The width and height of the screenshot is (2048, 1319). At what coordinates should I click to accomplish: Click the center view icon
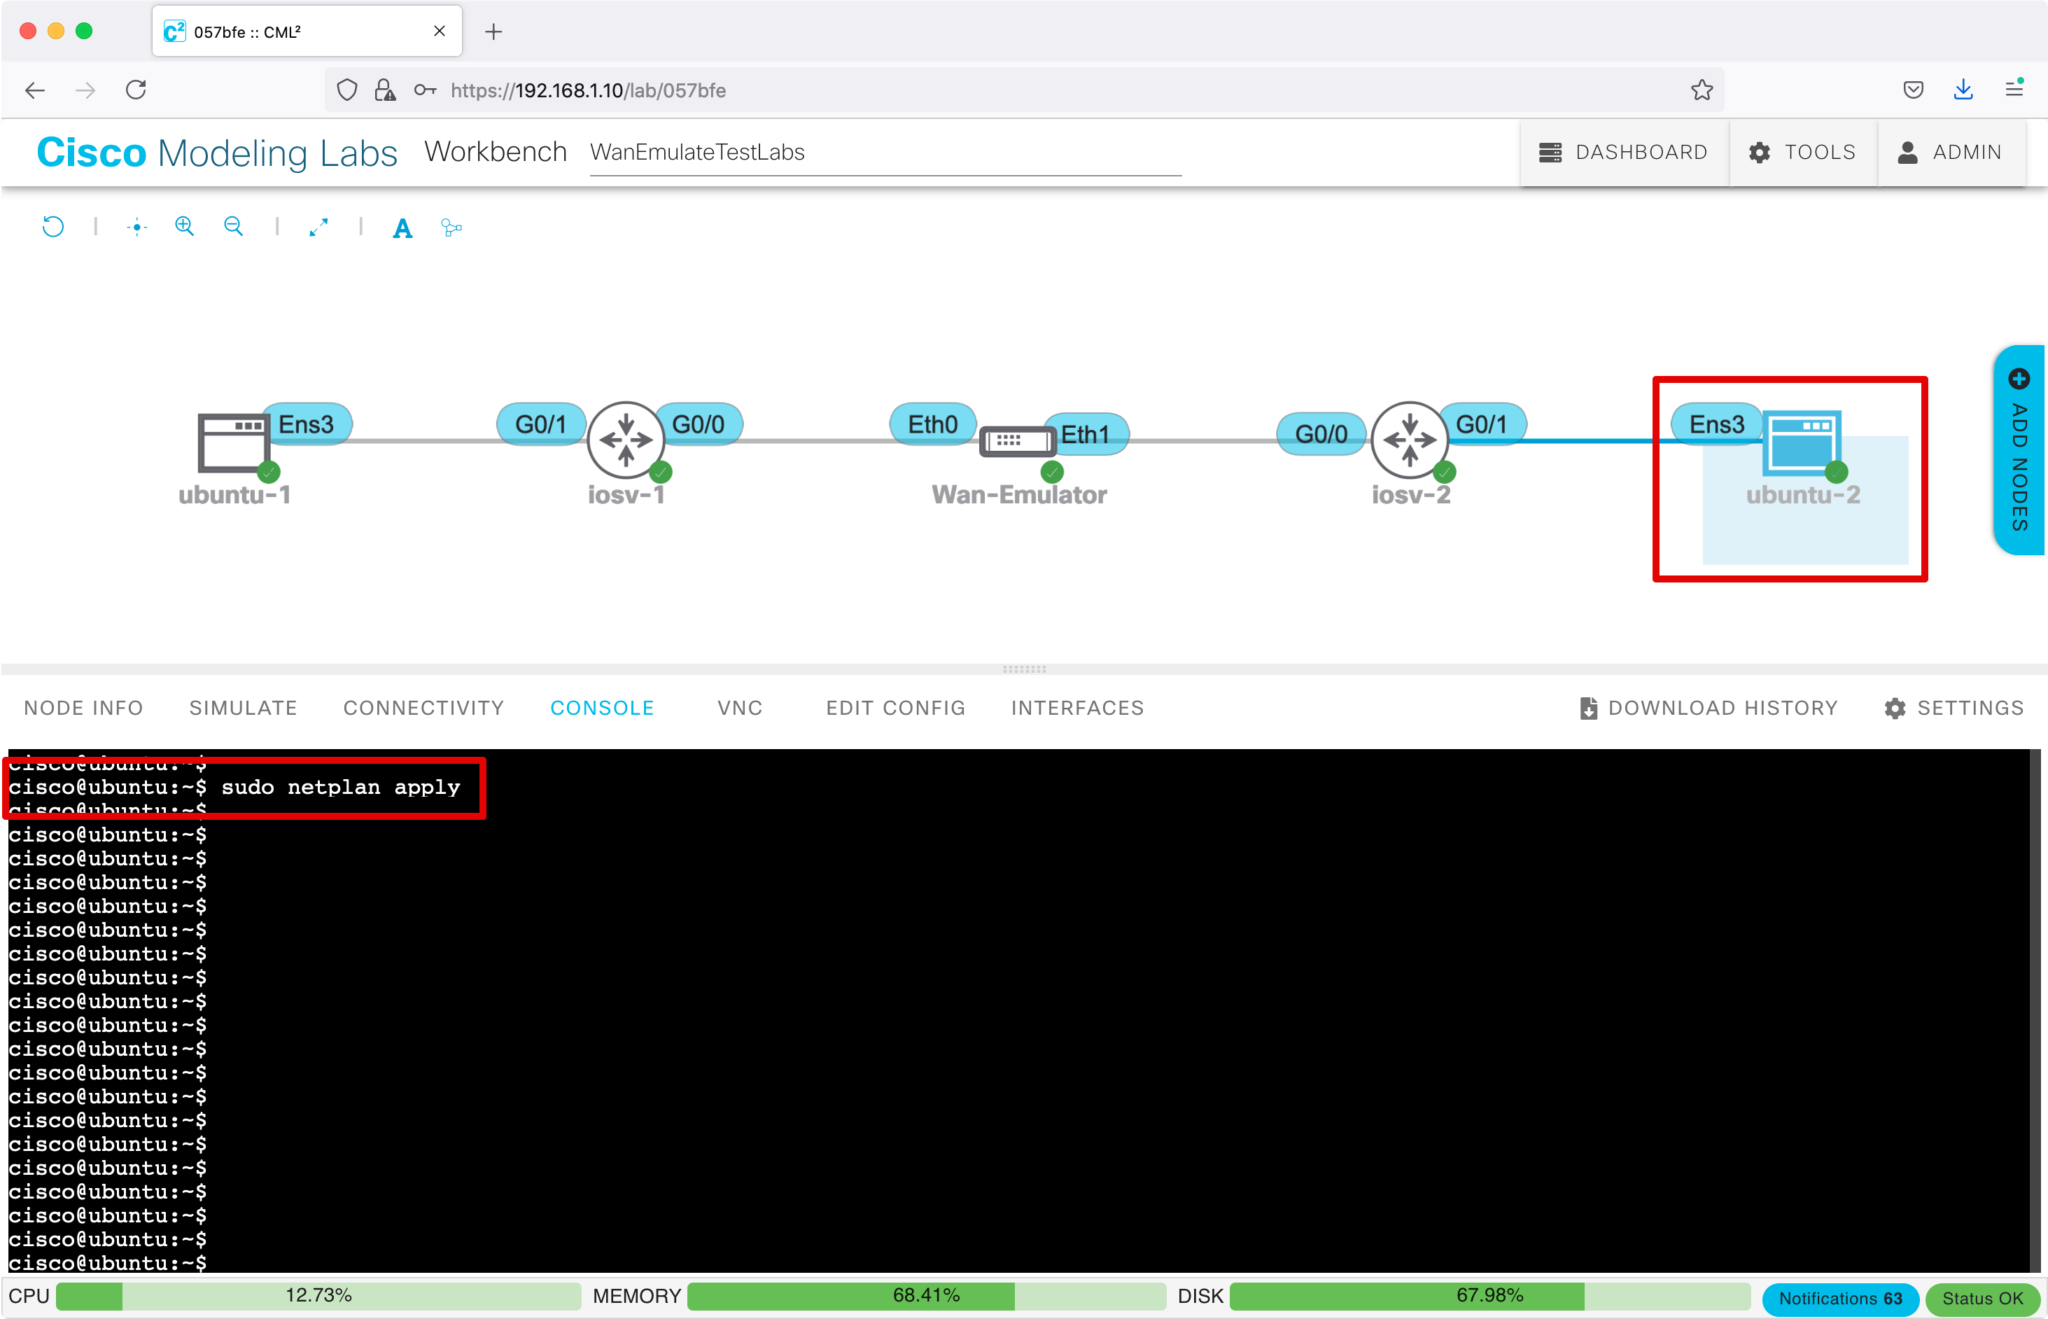(137, 227)
